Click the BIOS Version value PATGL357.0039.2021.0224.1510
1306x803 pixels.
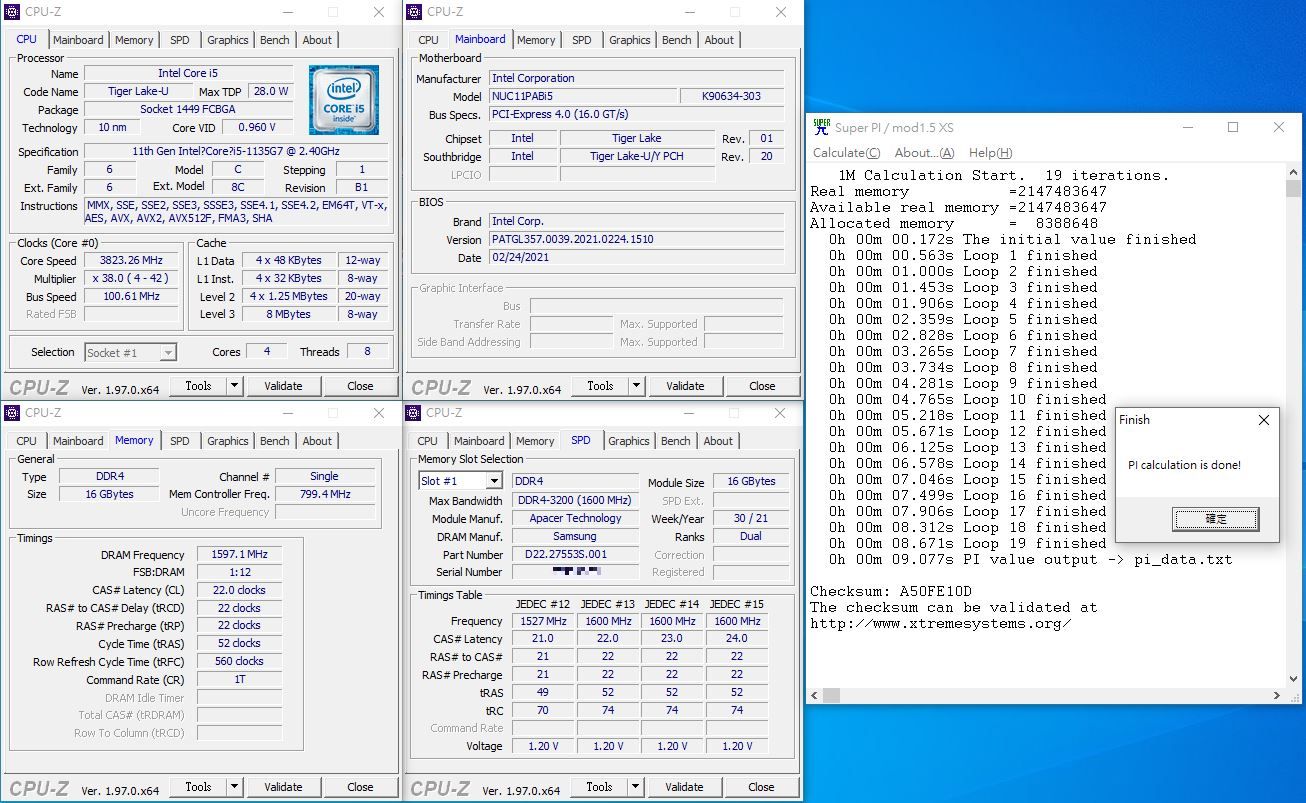pos(636,240)
